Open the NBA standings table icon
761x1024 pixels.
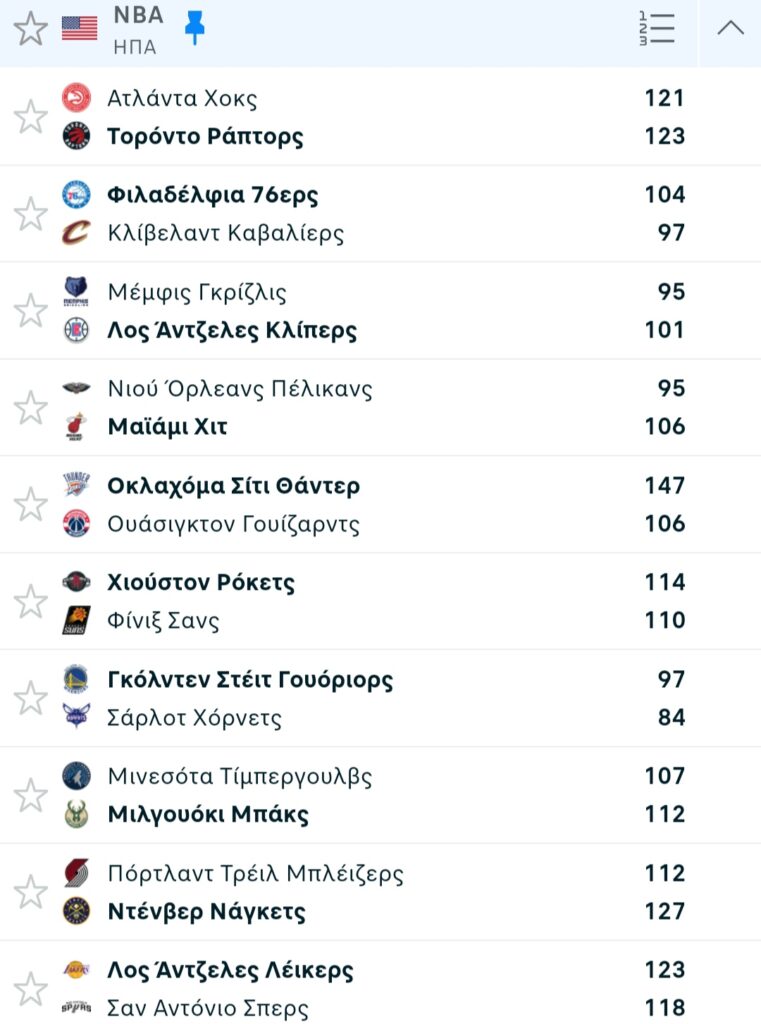(656, 28)
